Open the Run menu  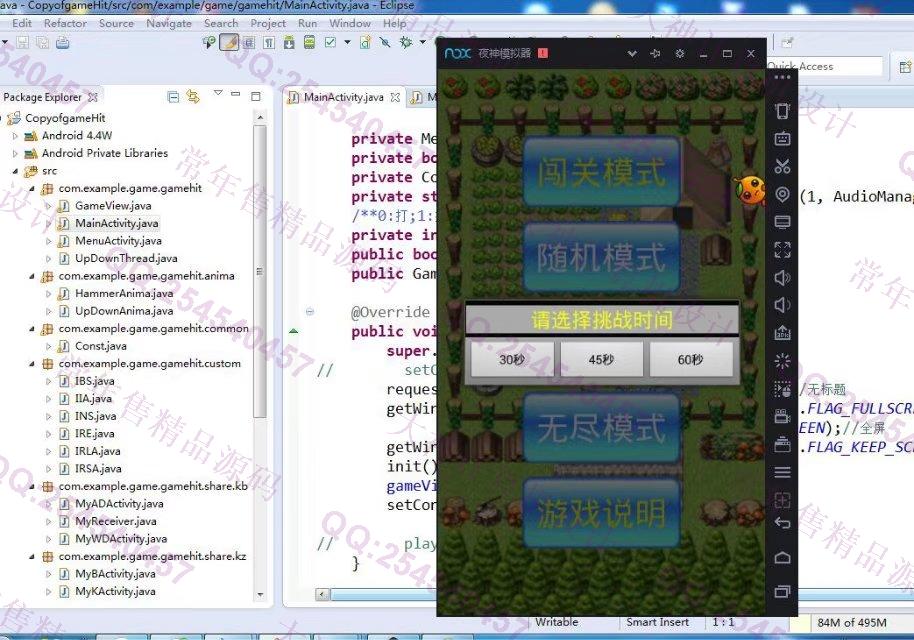coord(307,23)
